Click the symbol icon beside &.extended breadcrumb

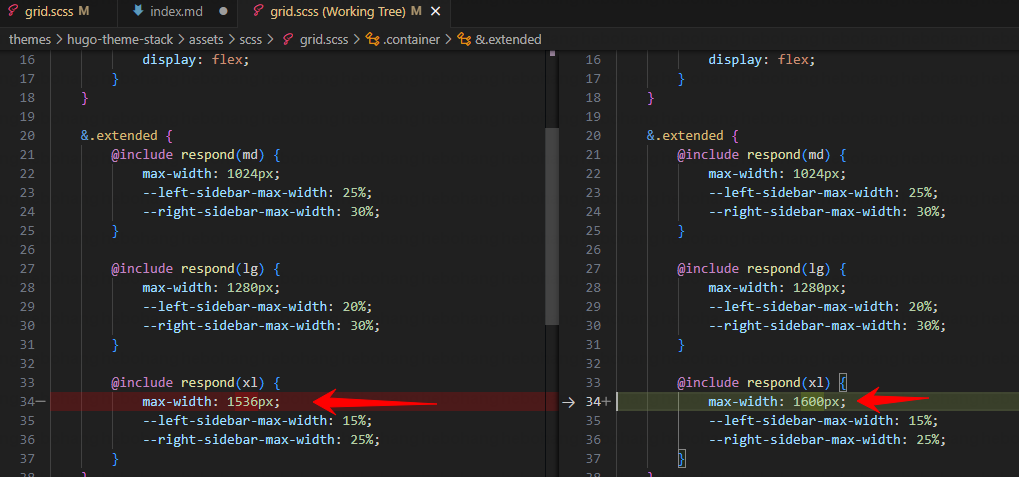[464, 40]
